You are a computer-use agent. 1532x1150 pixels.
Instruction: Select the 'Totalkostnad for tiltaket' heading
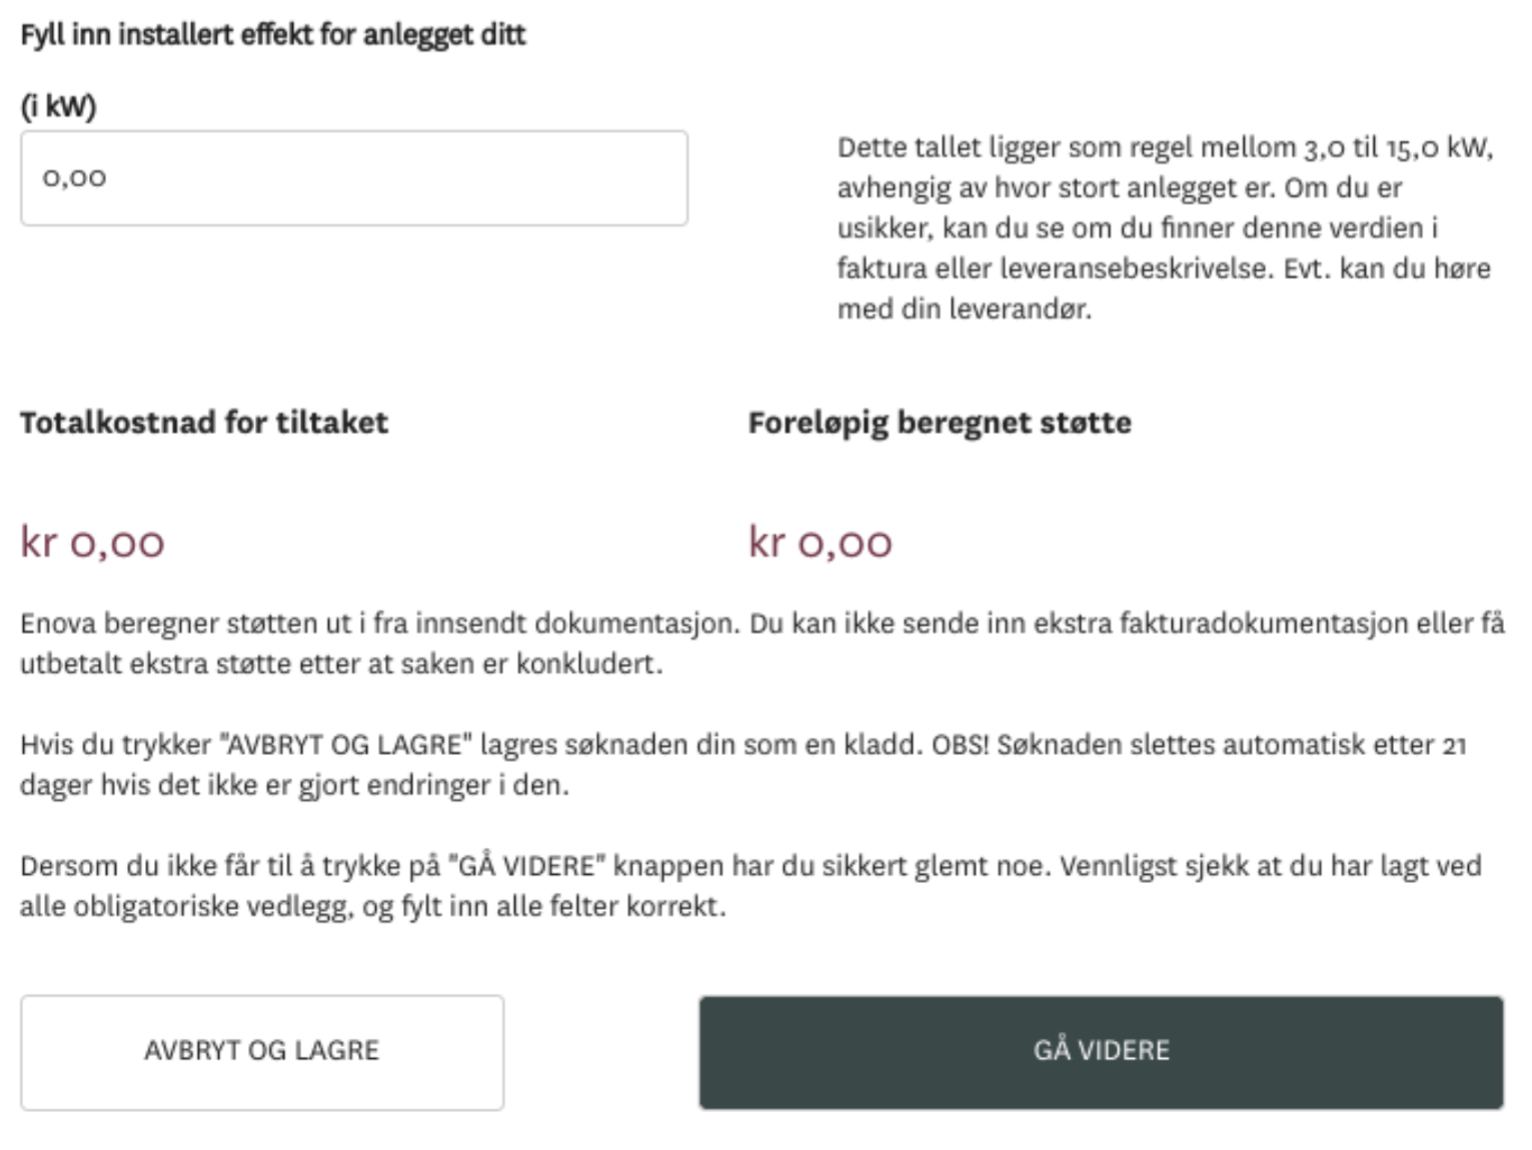[204, 423]
